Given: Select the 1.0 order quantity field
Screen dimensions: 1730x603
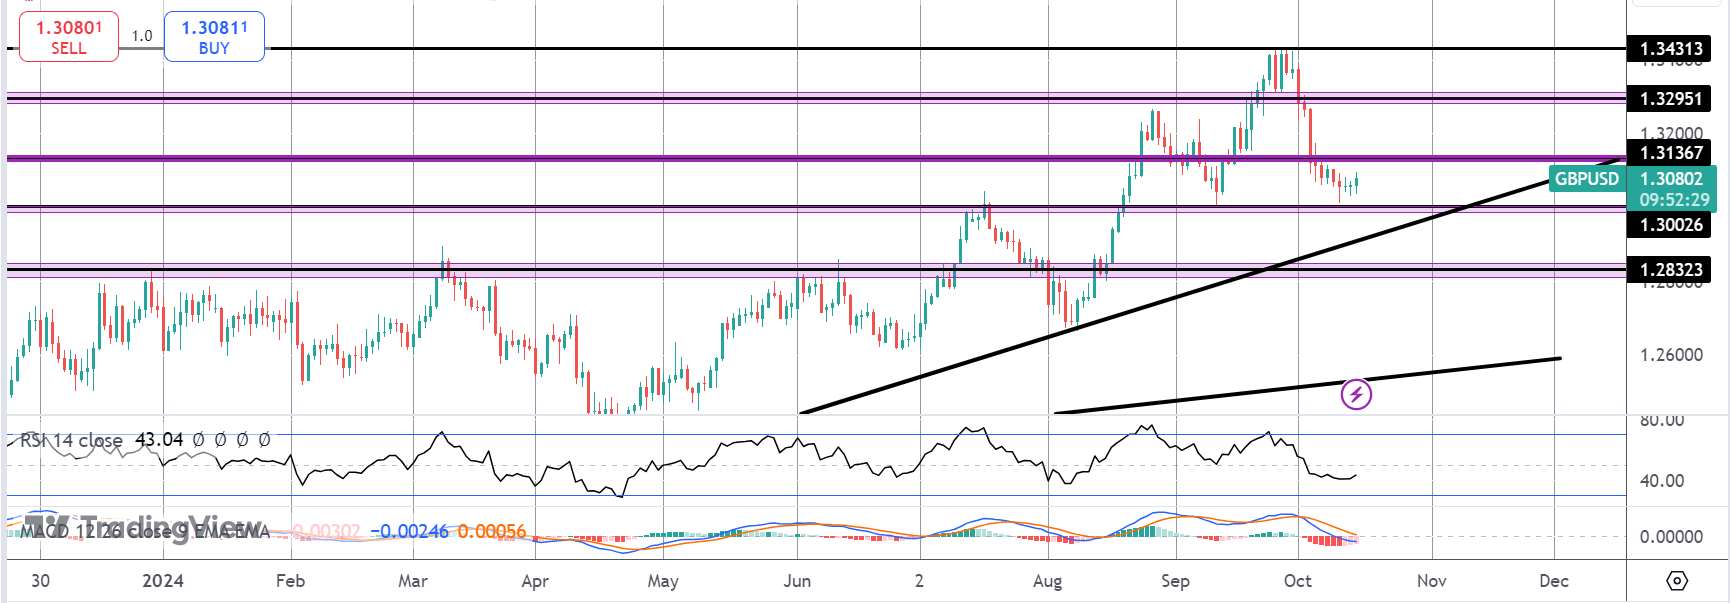Looking at the screenshot, I should [x=142, y=36].
